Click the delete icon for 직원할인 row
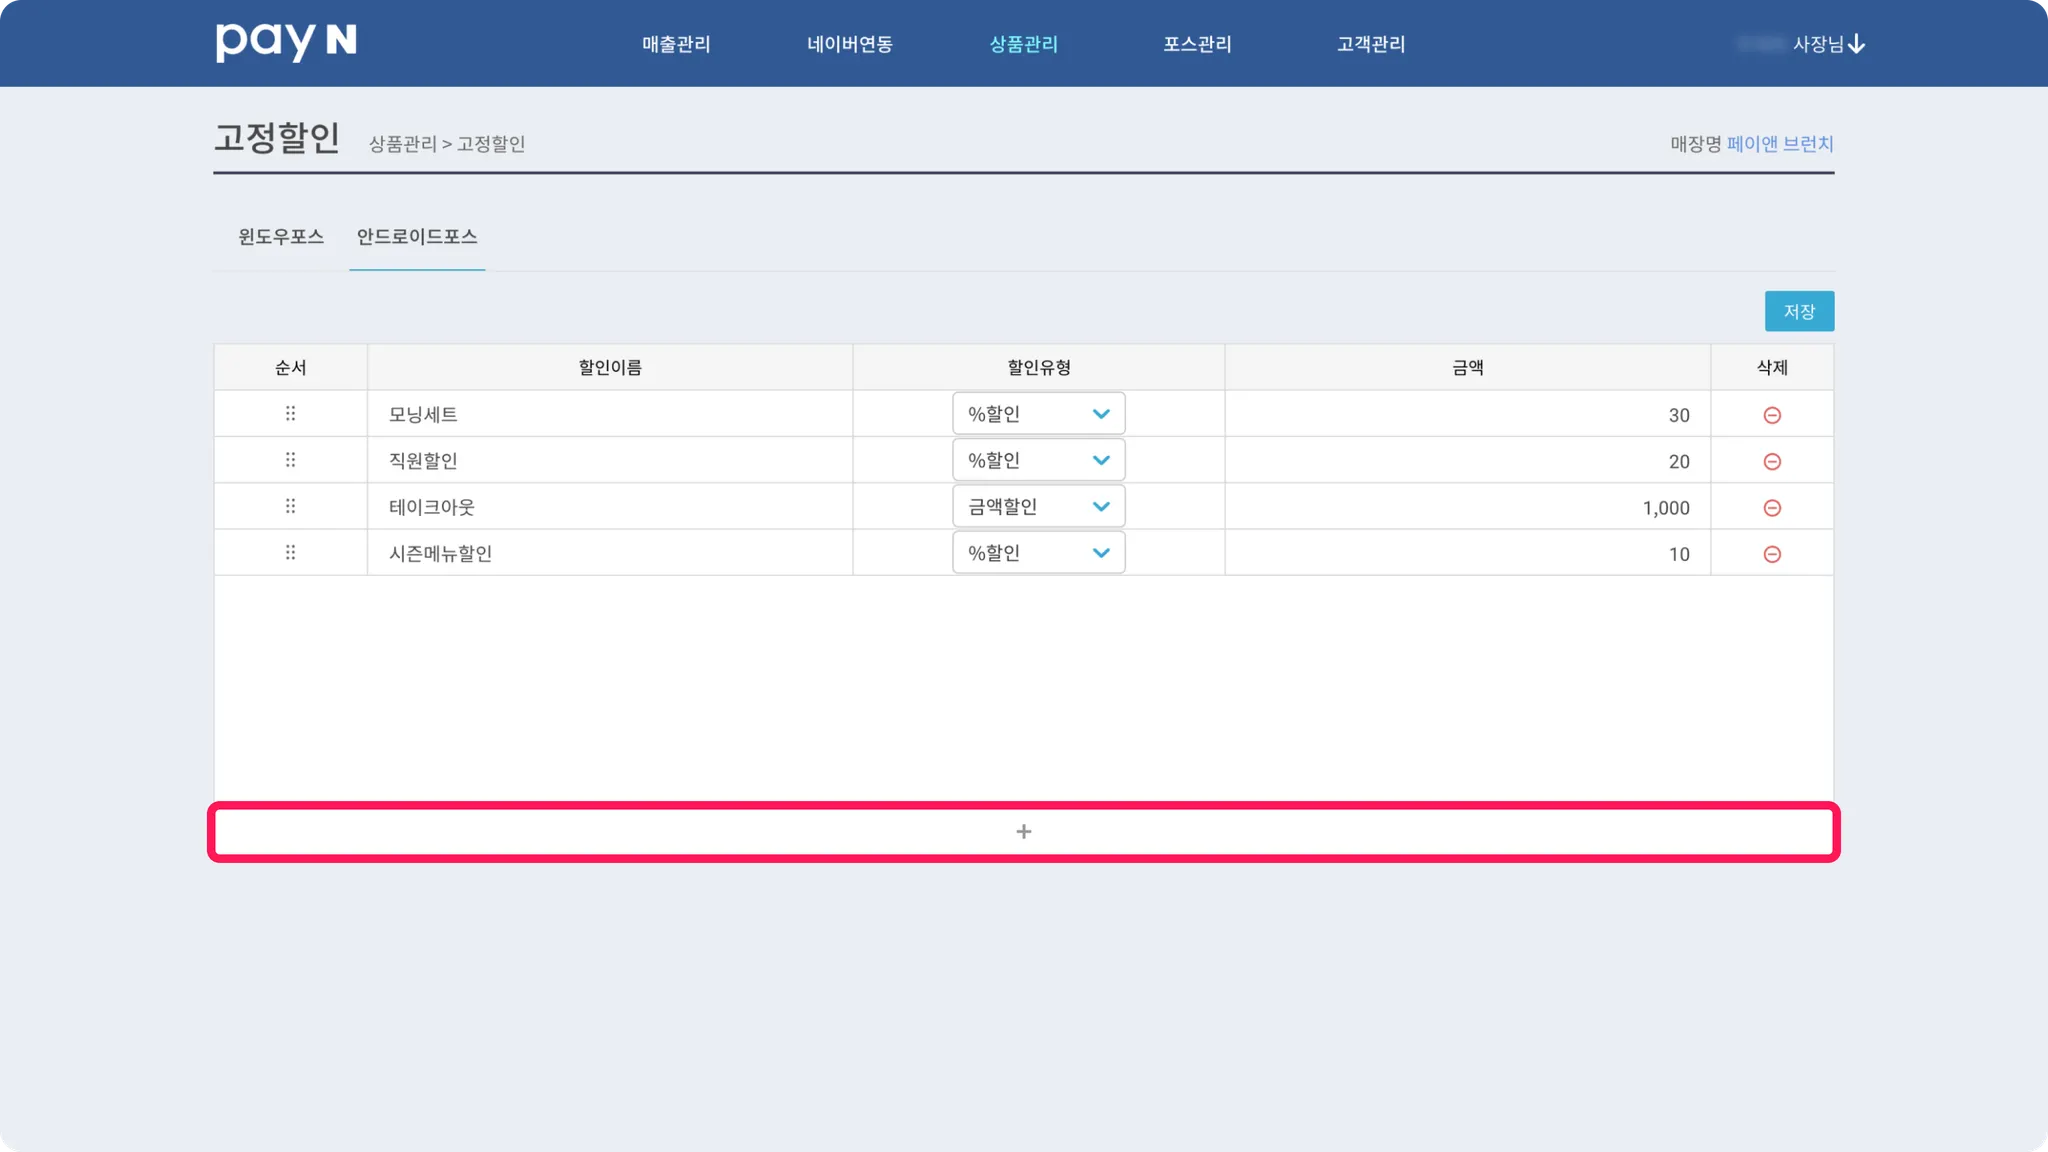The image size is (2048, 1152). click(1771, 461)
